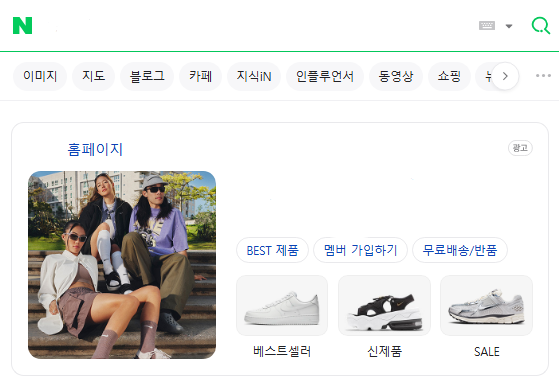Click the 홈페이지 link
The image size is (559, 387).
(x=95, y=149)
